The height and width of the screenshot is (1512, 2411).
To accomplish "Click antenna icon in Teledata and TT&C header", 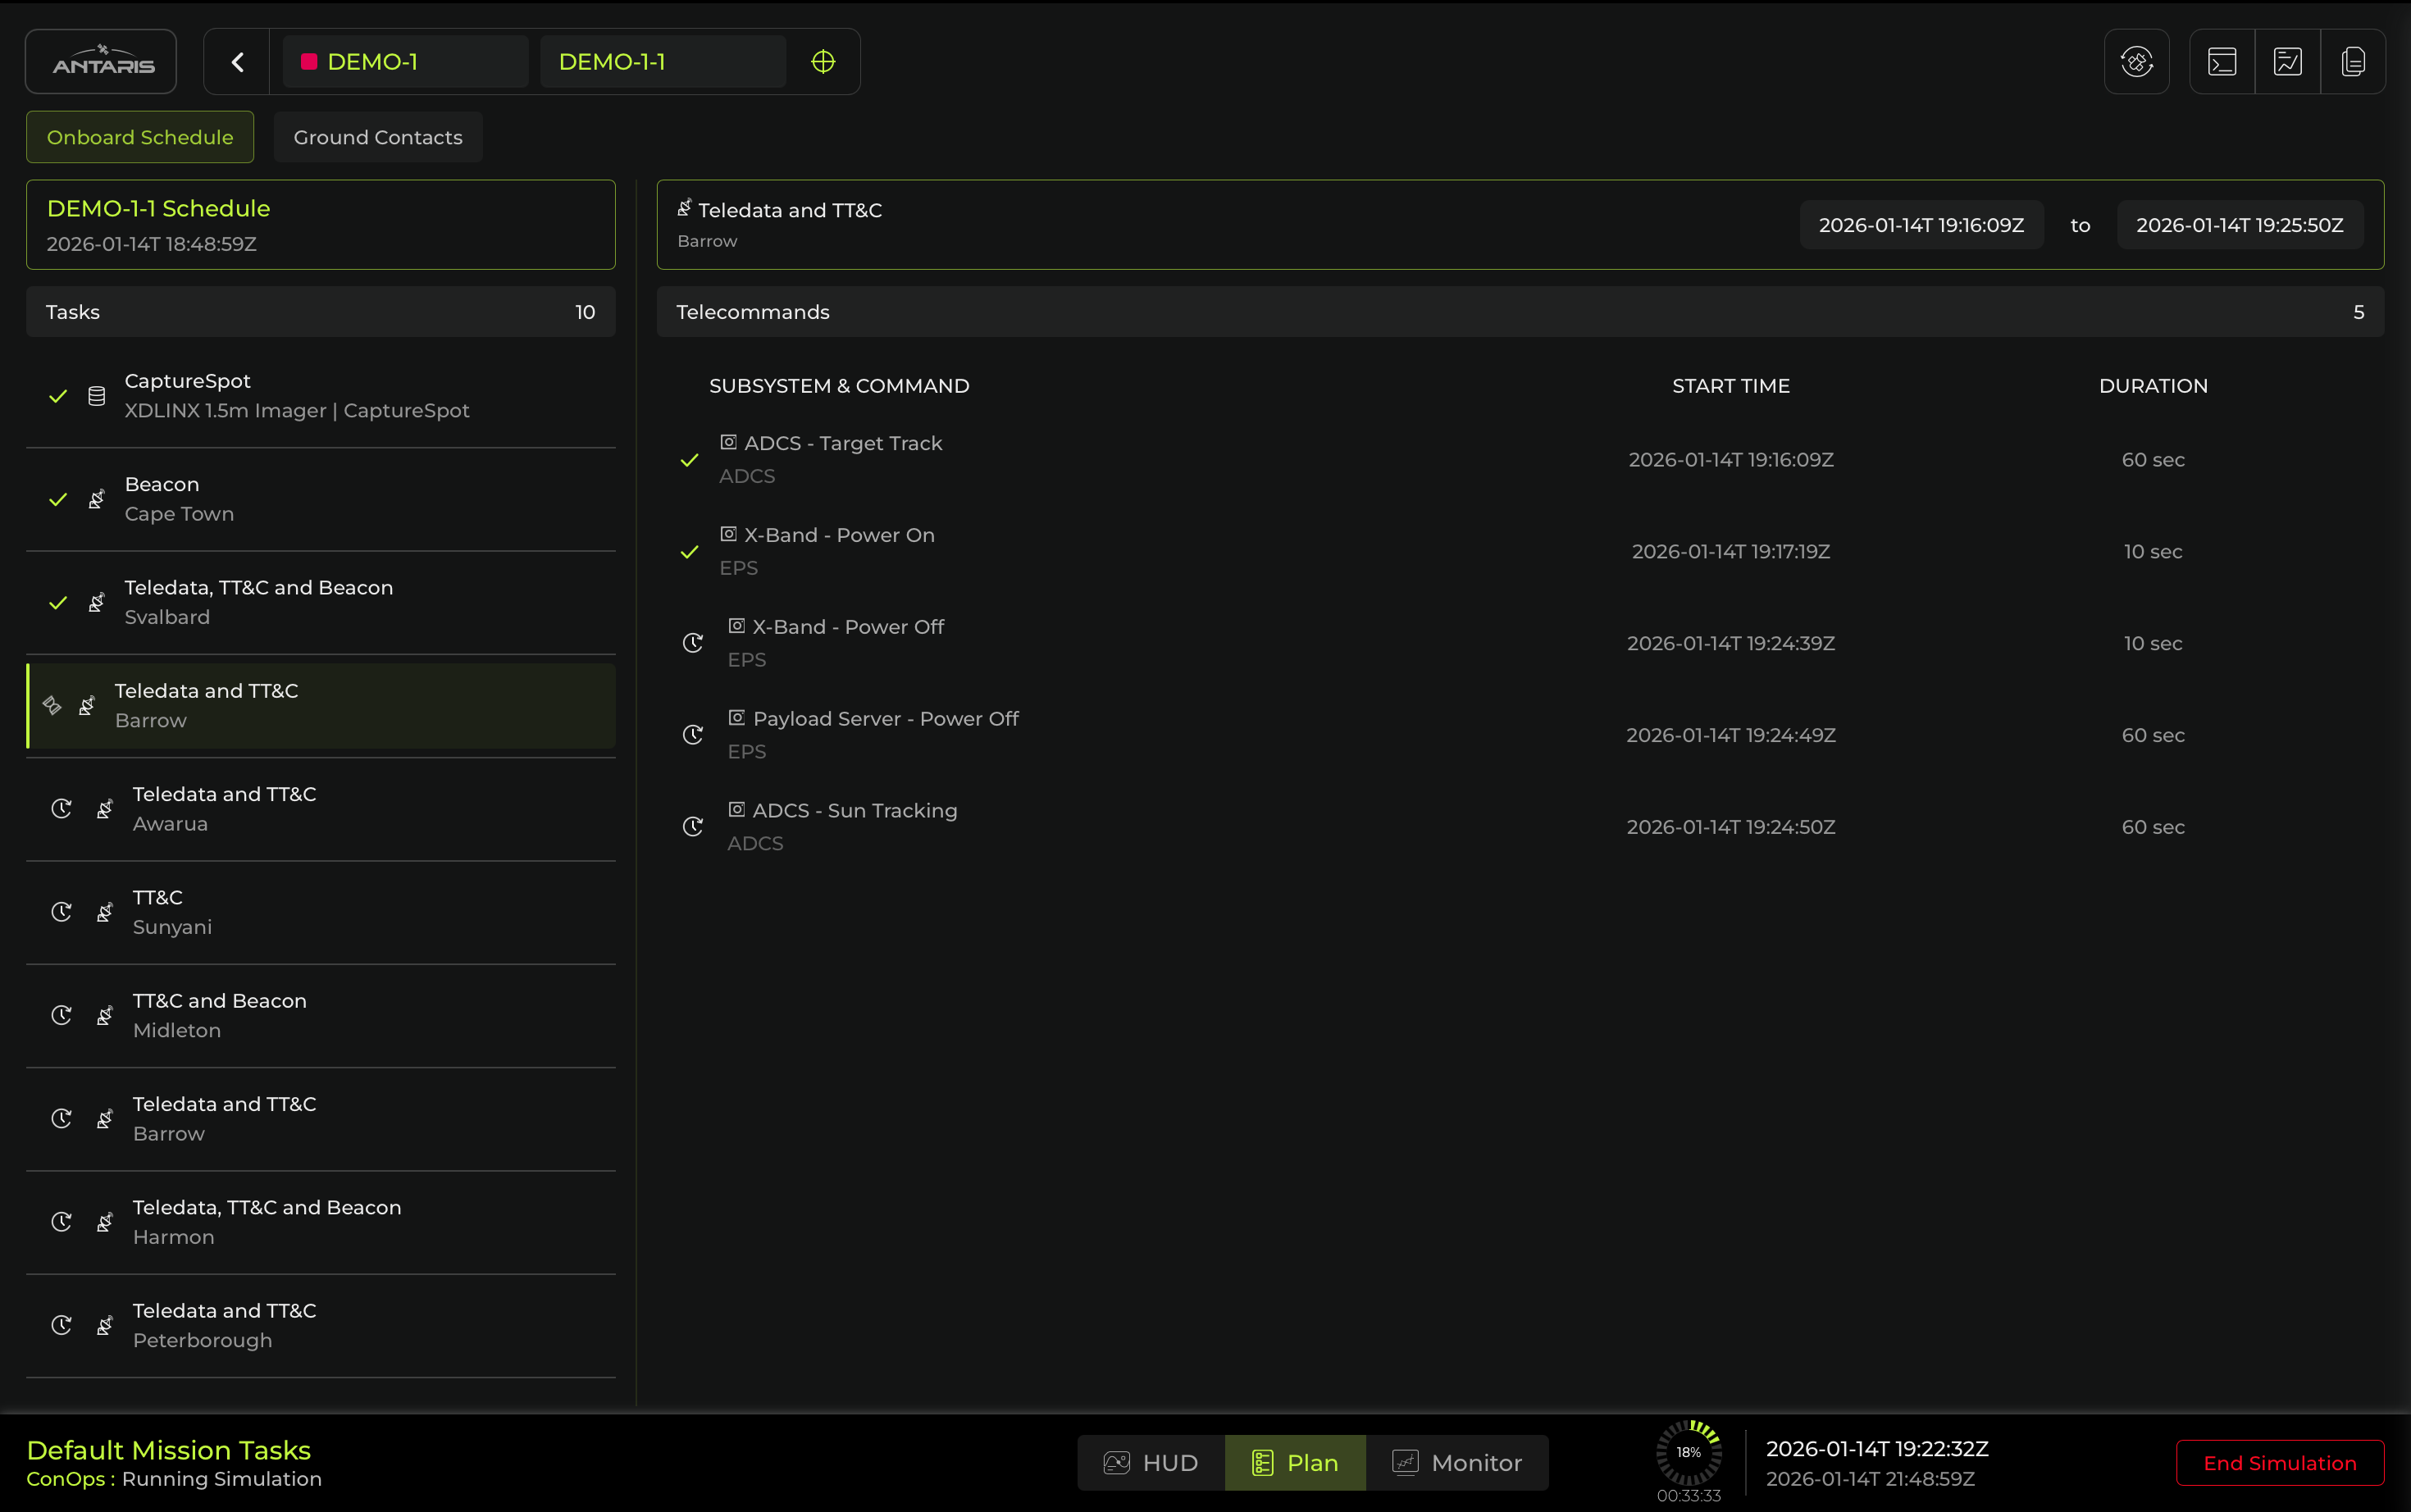I will point(685,208).
